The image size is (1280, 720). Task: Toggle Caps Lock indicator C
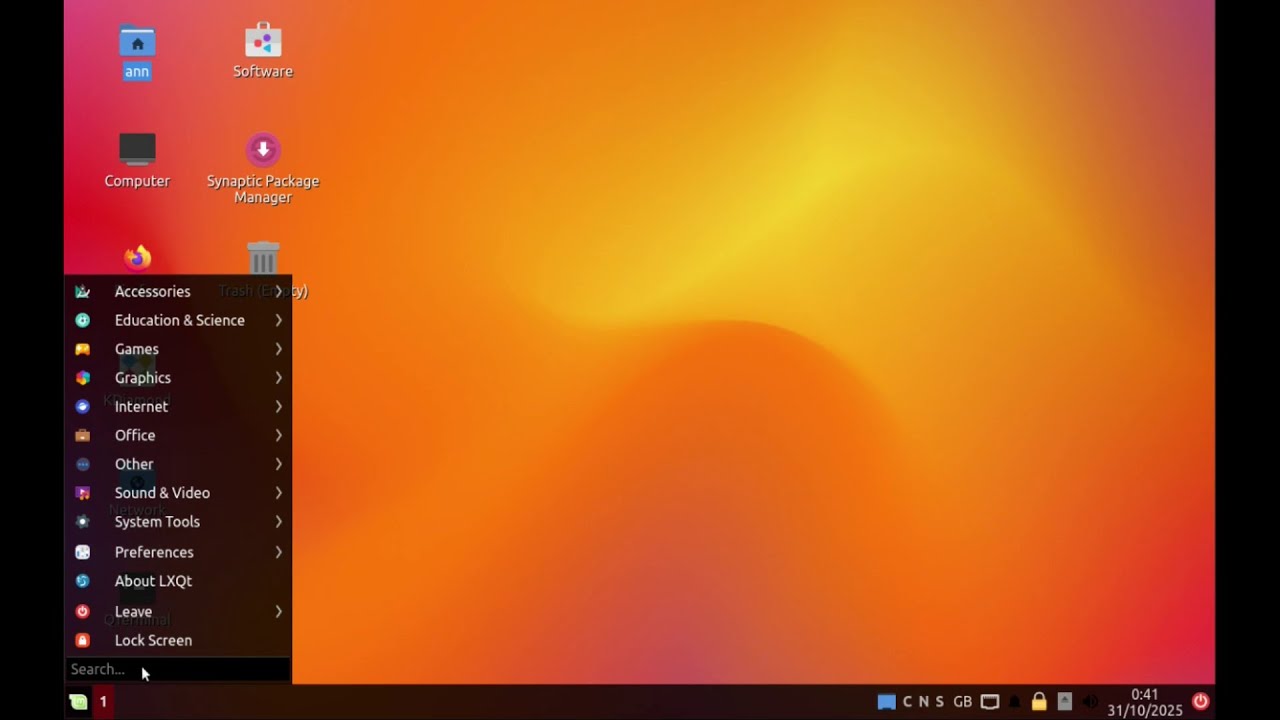908,702
